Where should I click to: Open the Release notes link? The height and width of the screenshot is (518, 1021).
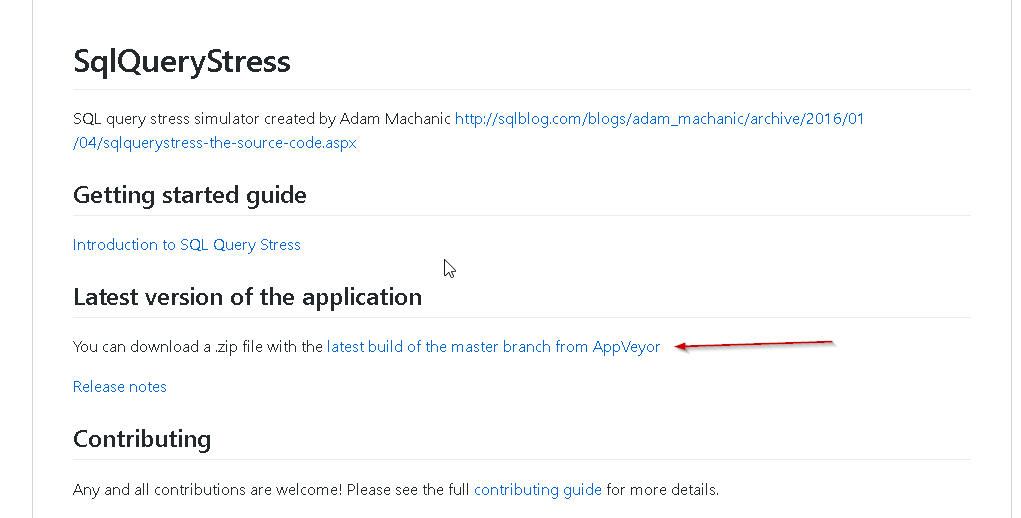(x=120, y=387)
